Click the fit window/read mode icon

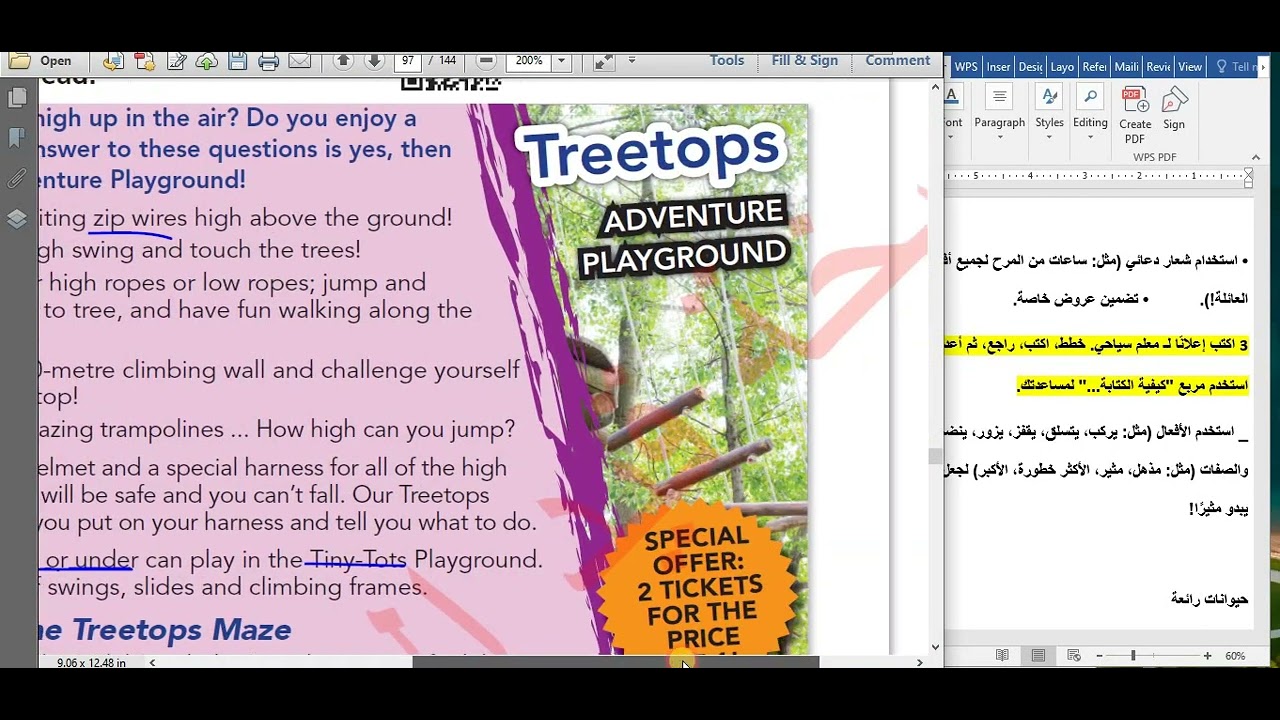[603, 61]
